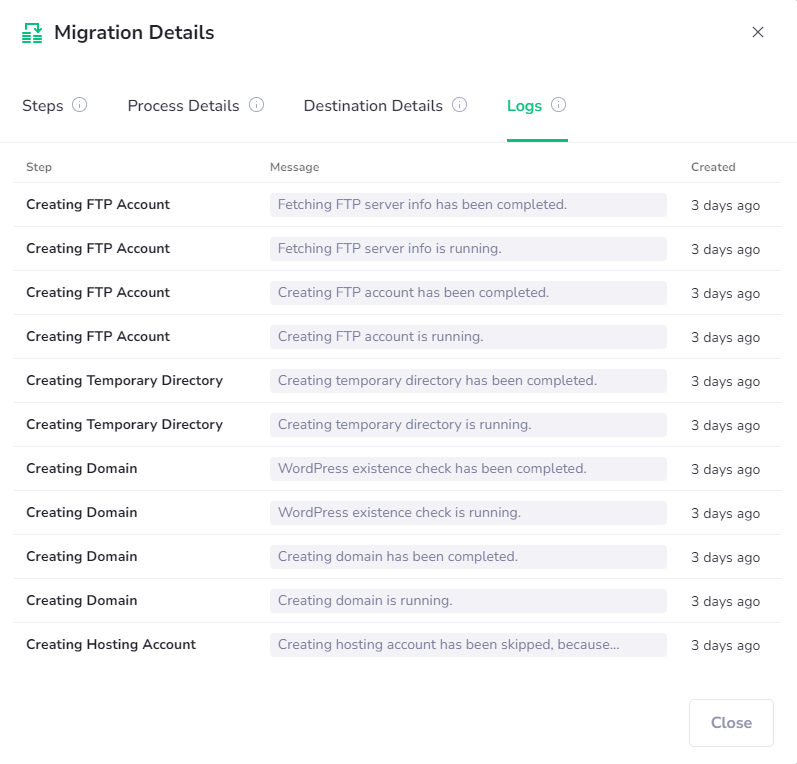Click the Created column header
This screenshot has width=797, height=764.
click(x=713, y=167)
